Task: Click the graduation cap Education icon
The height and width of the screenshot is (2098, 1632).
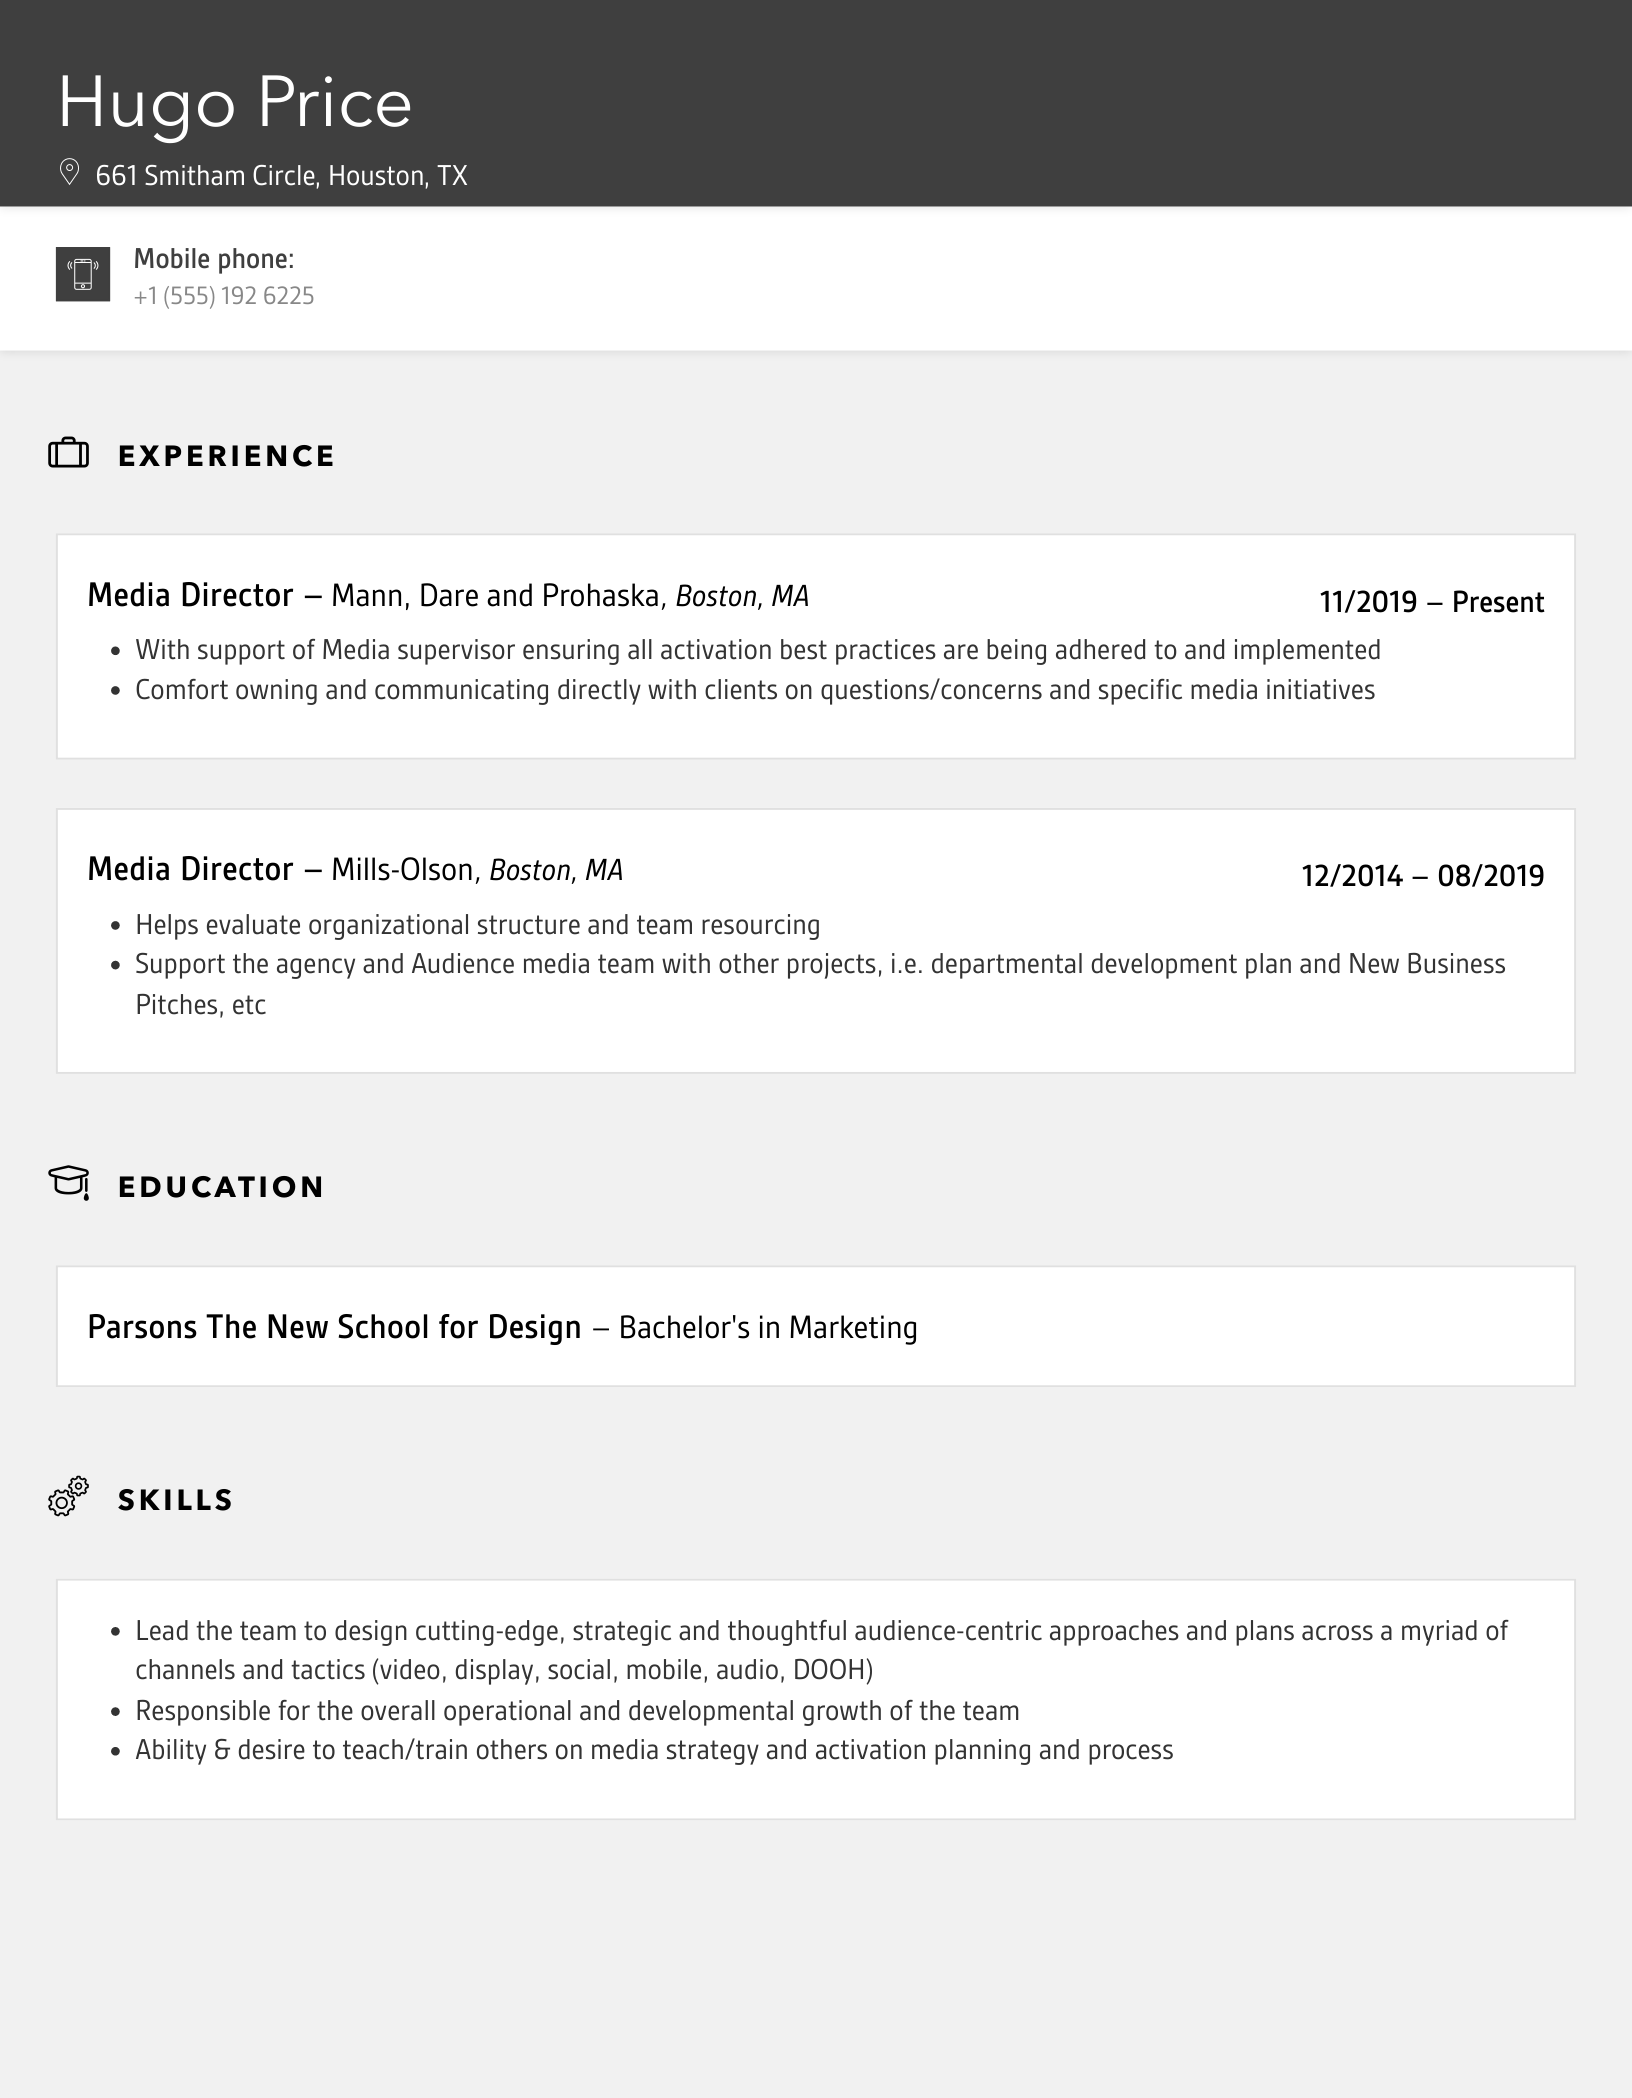Action: coord(69,1182)
